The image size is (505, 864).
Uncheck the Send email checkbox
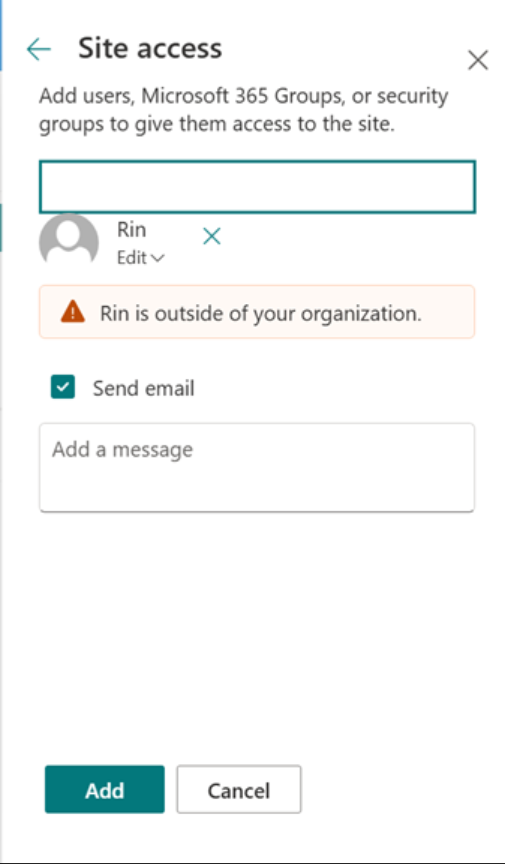[63, 387]
